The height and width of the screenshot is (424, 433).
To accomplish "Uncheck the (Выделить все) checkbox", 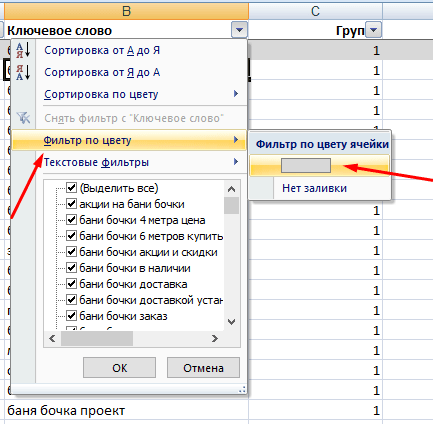I will (72, 188).
